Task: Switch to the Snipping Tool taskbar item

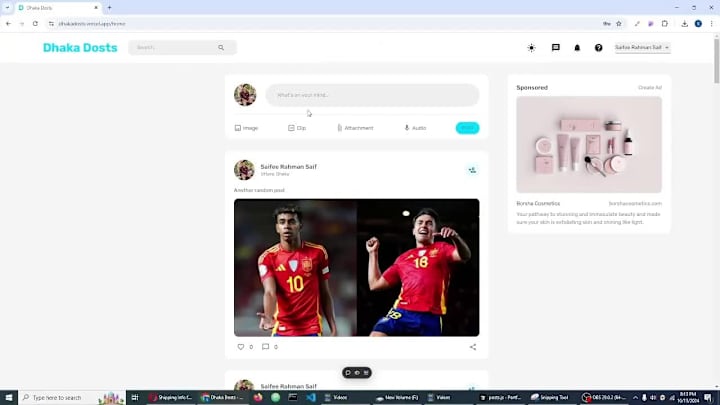Action: pos(550,398)
